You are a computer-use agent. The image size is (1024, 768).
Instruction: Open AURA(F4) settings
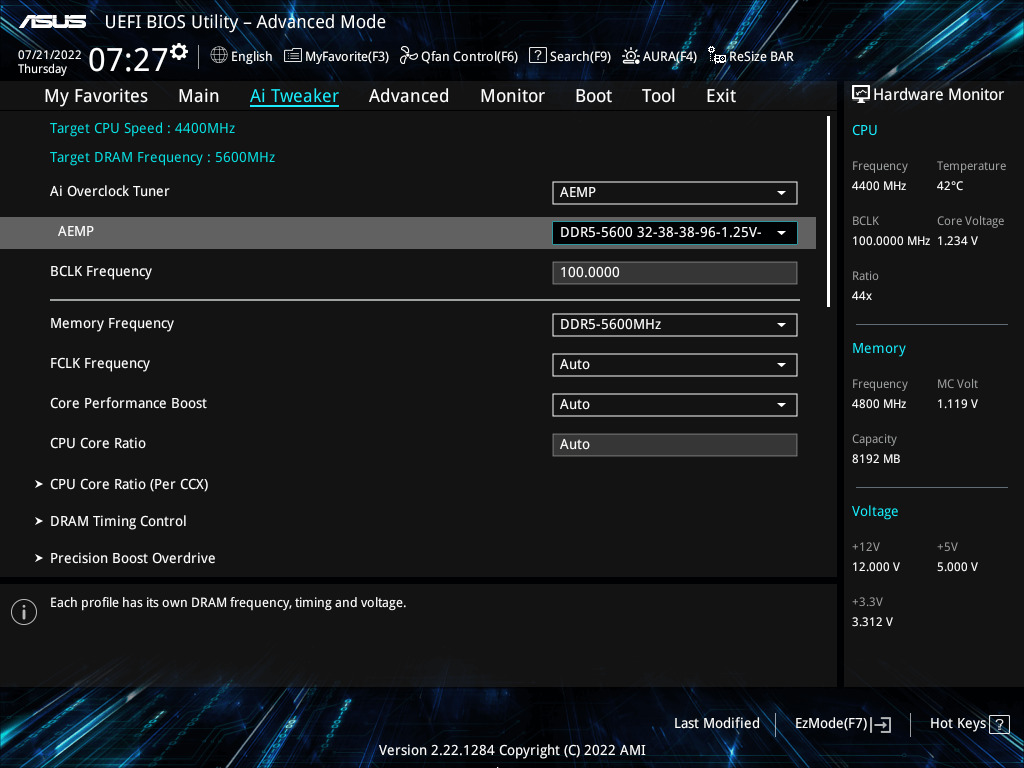click(660, 56)
